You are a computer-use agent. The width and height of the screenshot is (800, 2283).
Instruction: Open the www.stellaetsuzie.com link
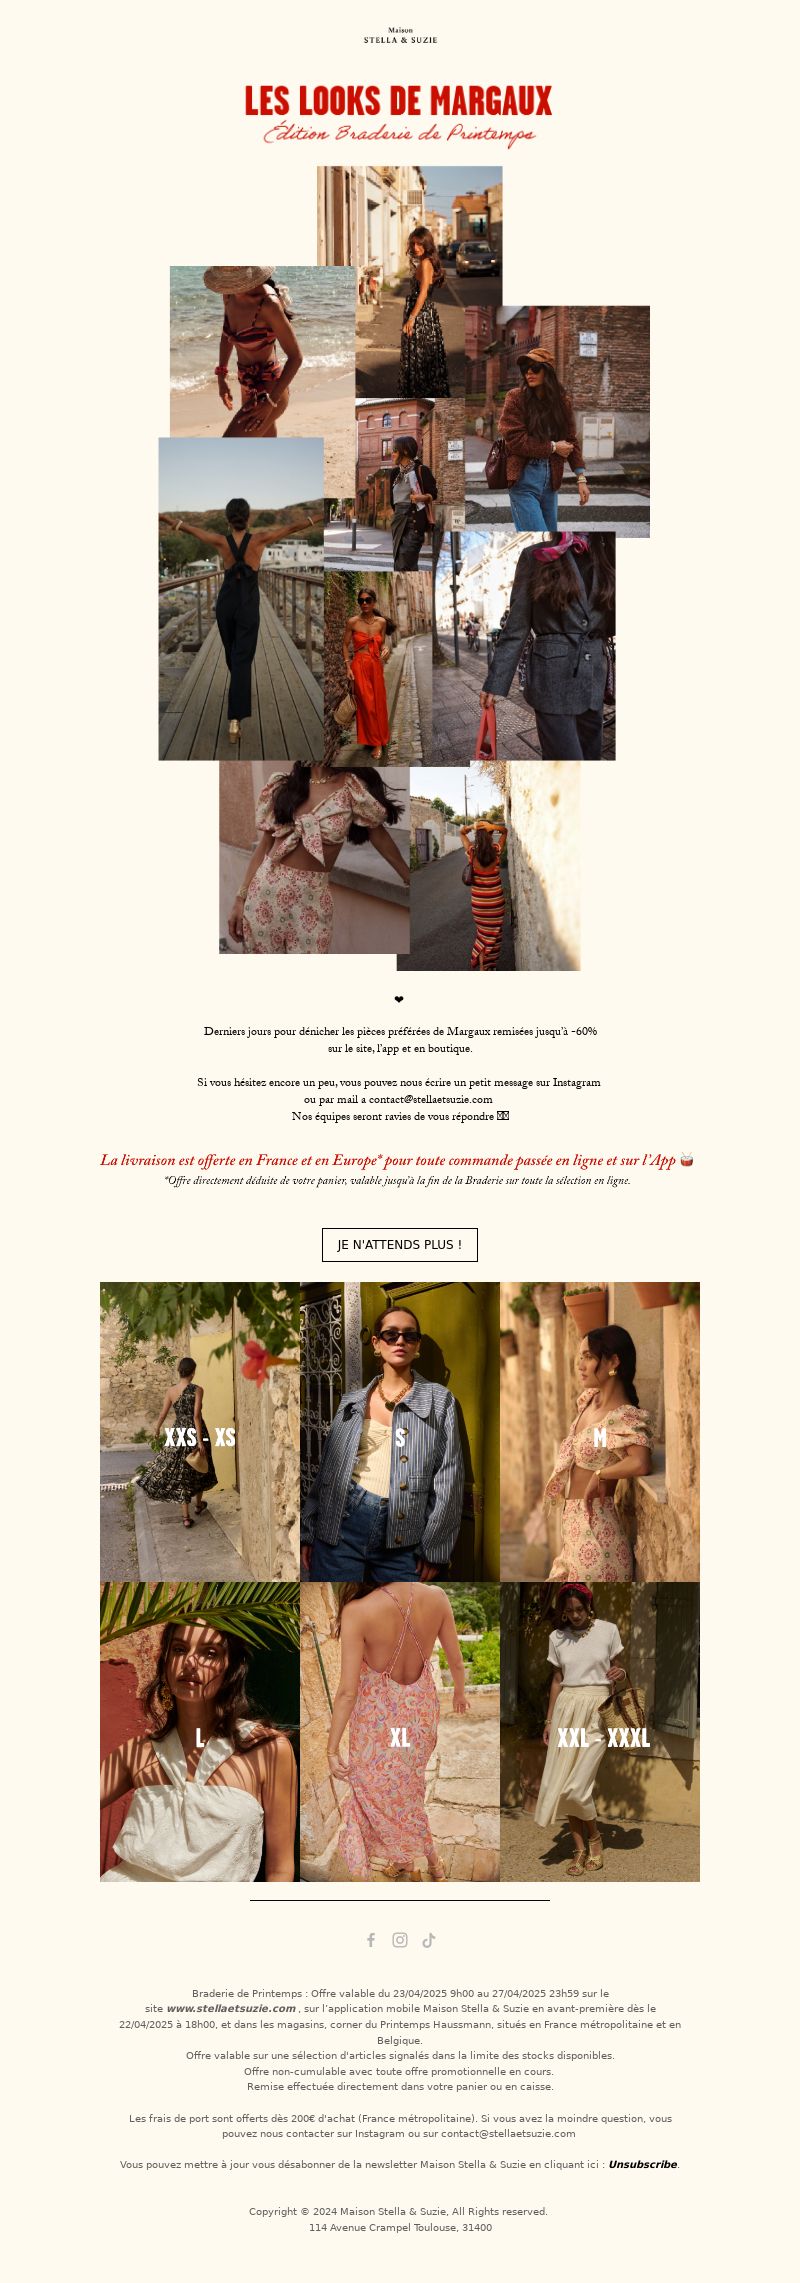pos(231,2008)
